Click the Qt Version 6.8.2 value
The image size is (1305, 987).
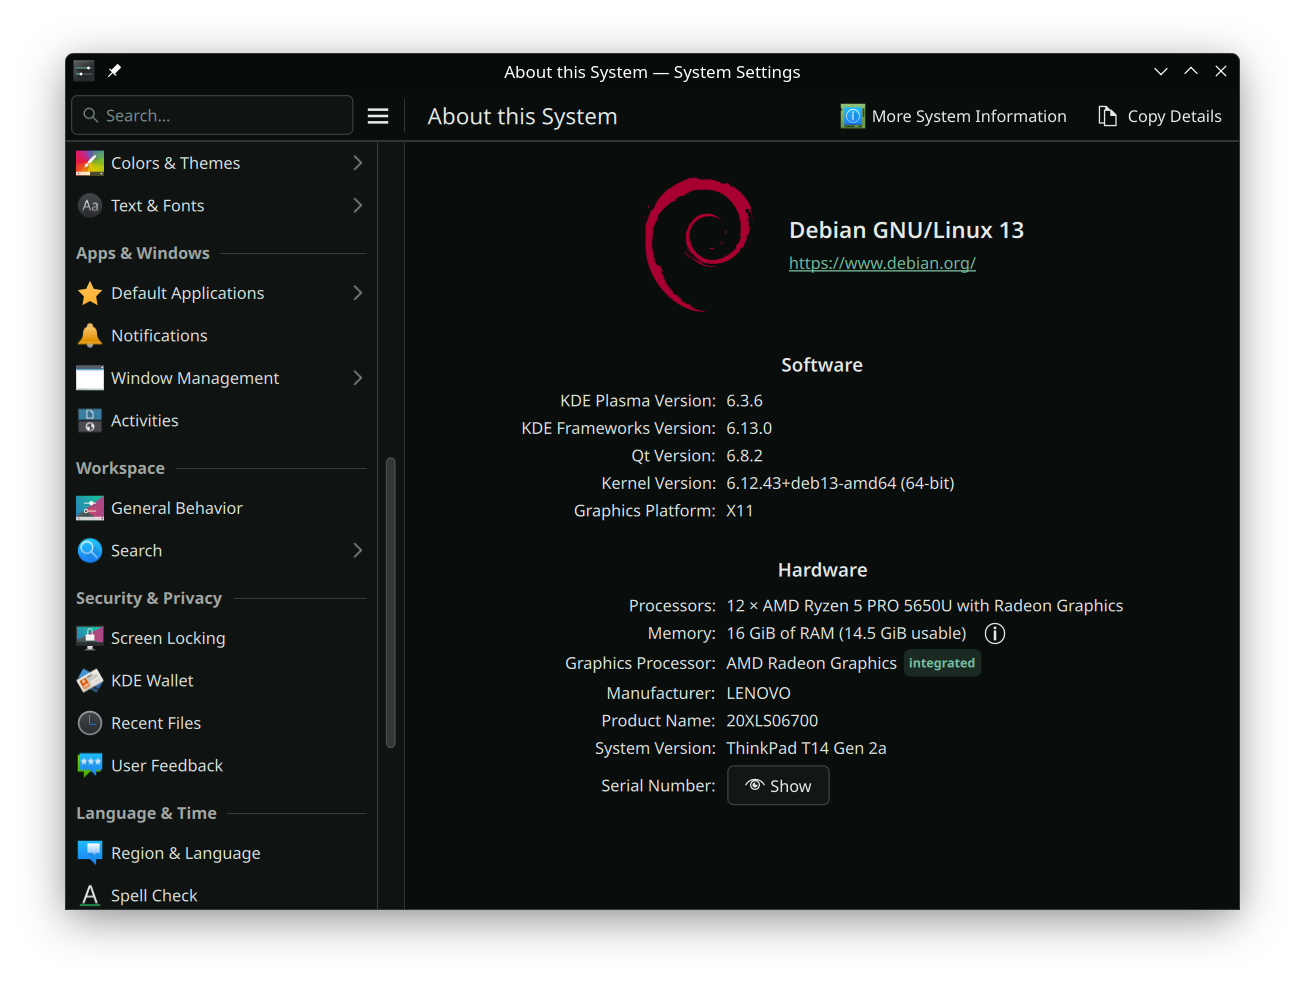(744, 455)
